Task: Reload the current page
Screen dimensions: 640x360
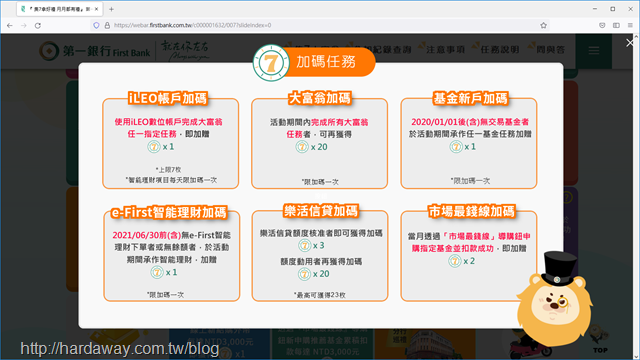Action: (x=38, y=25)
